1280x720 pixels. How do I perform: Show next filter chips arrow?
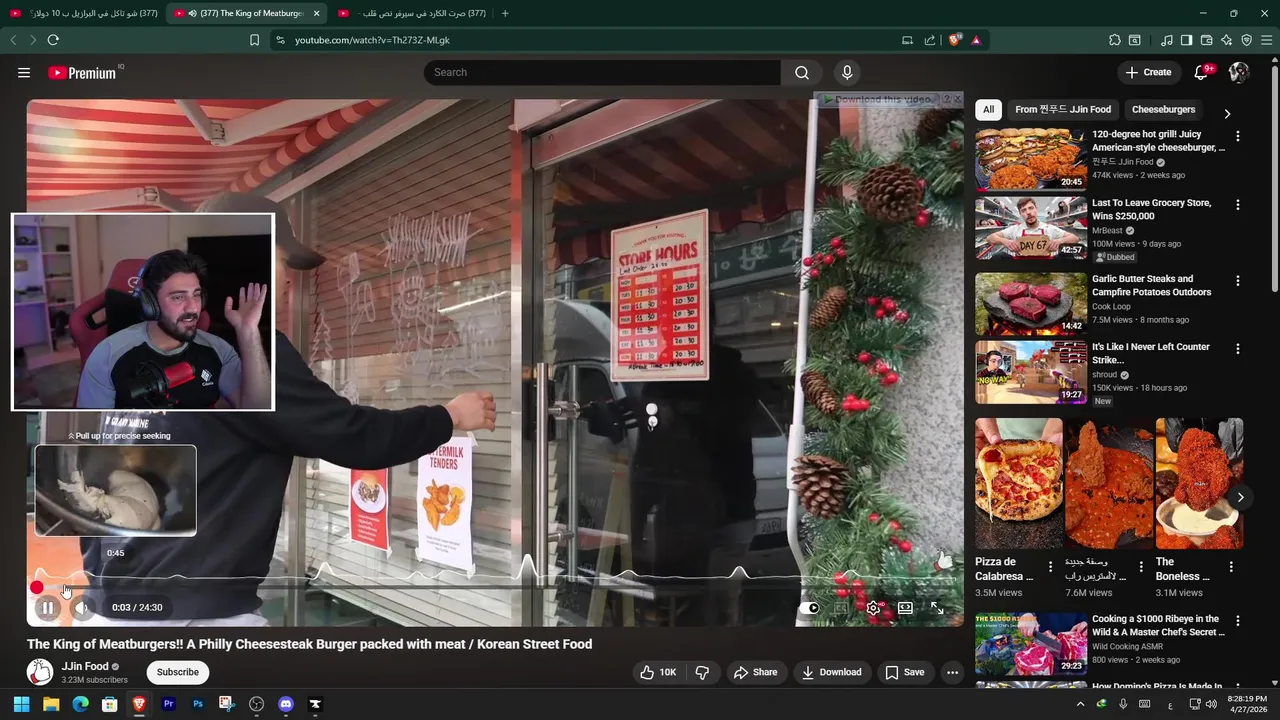[x=1227, y=113]
